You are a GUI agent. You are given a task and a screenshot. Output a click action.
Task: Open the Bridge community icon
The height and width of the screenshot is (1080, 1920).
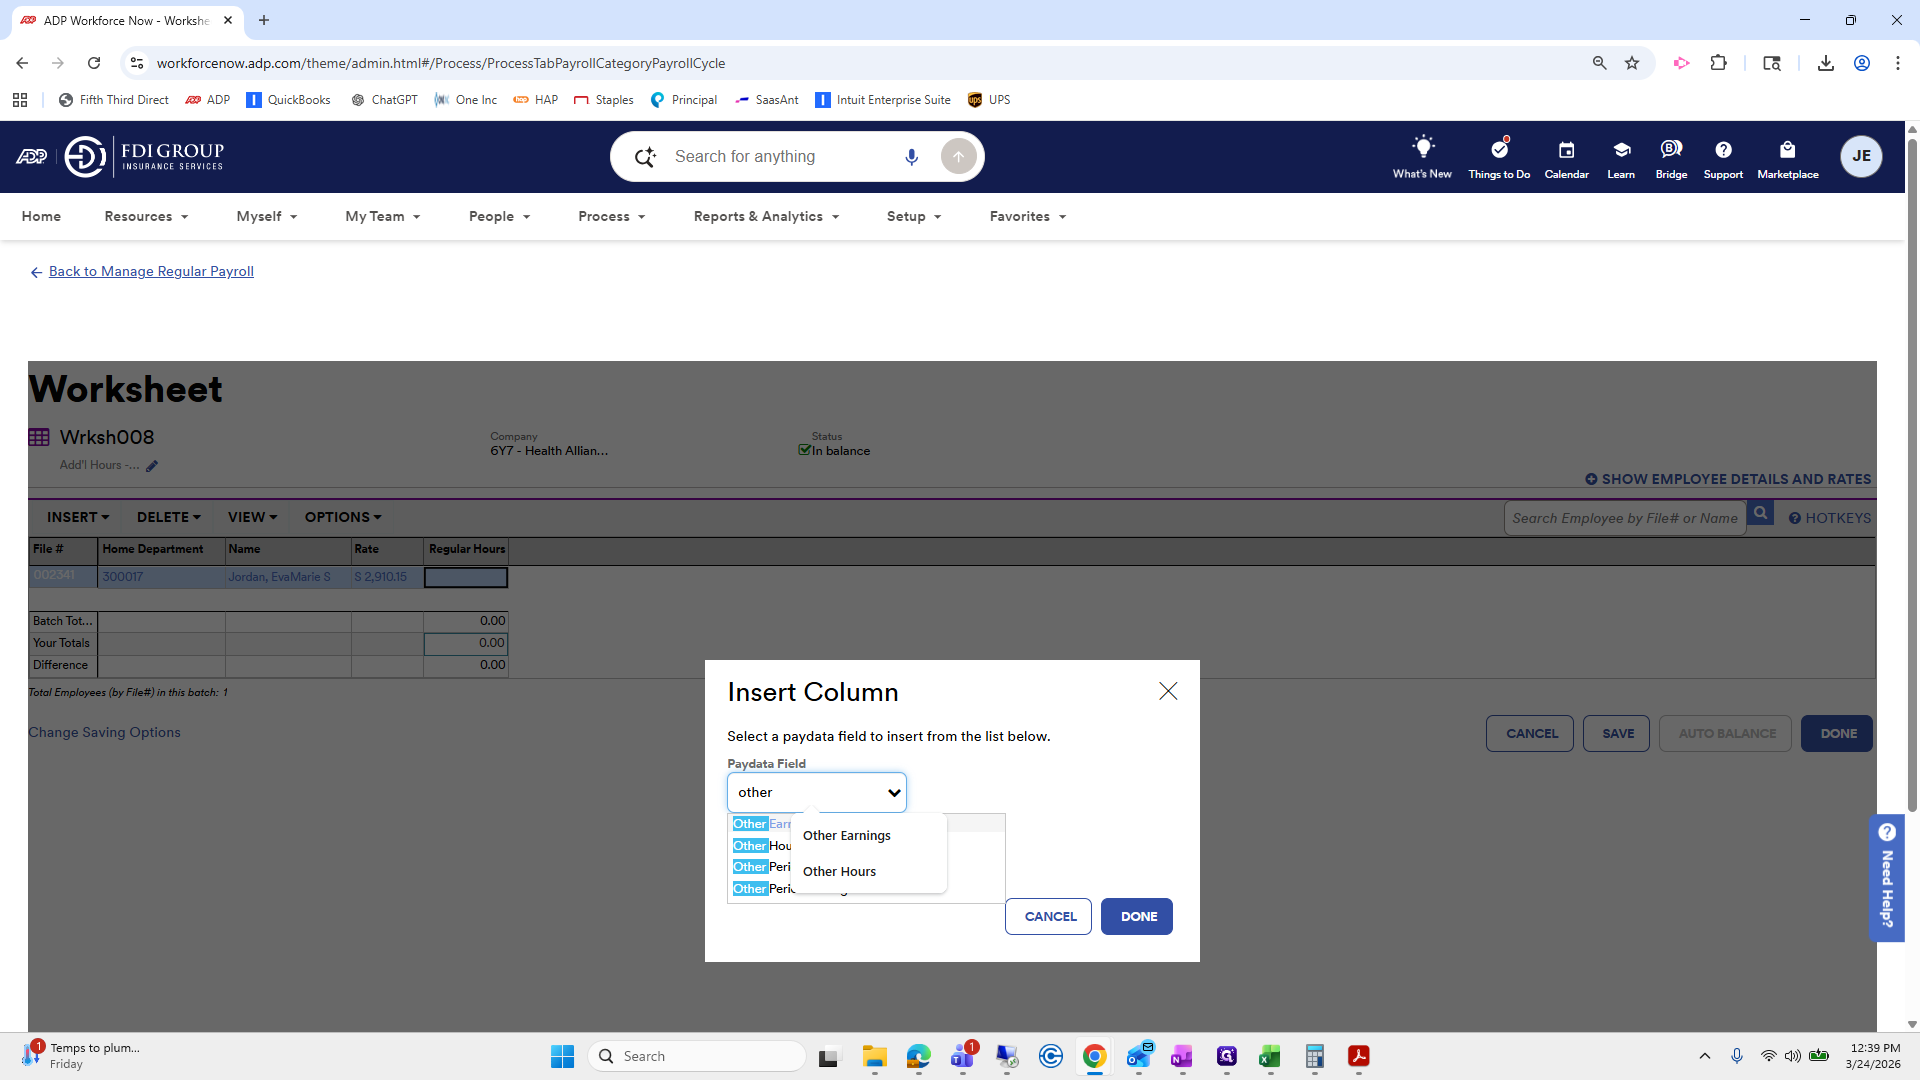(x=1671, y=150)
